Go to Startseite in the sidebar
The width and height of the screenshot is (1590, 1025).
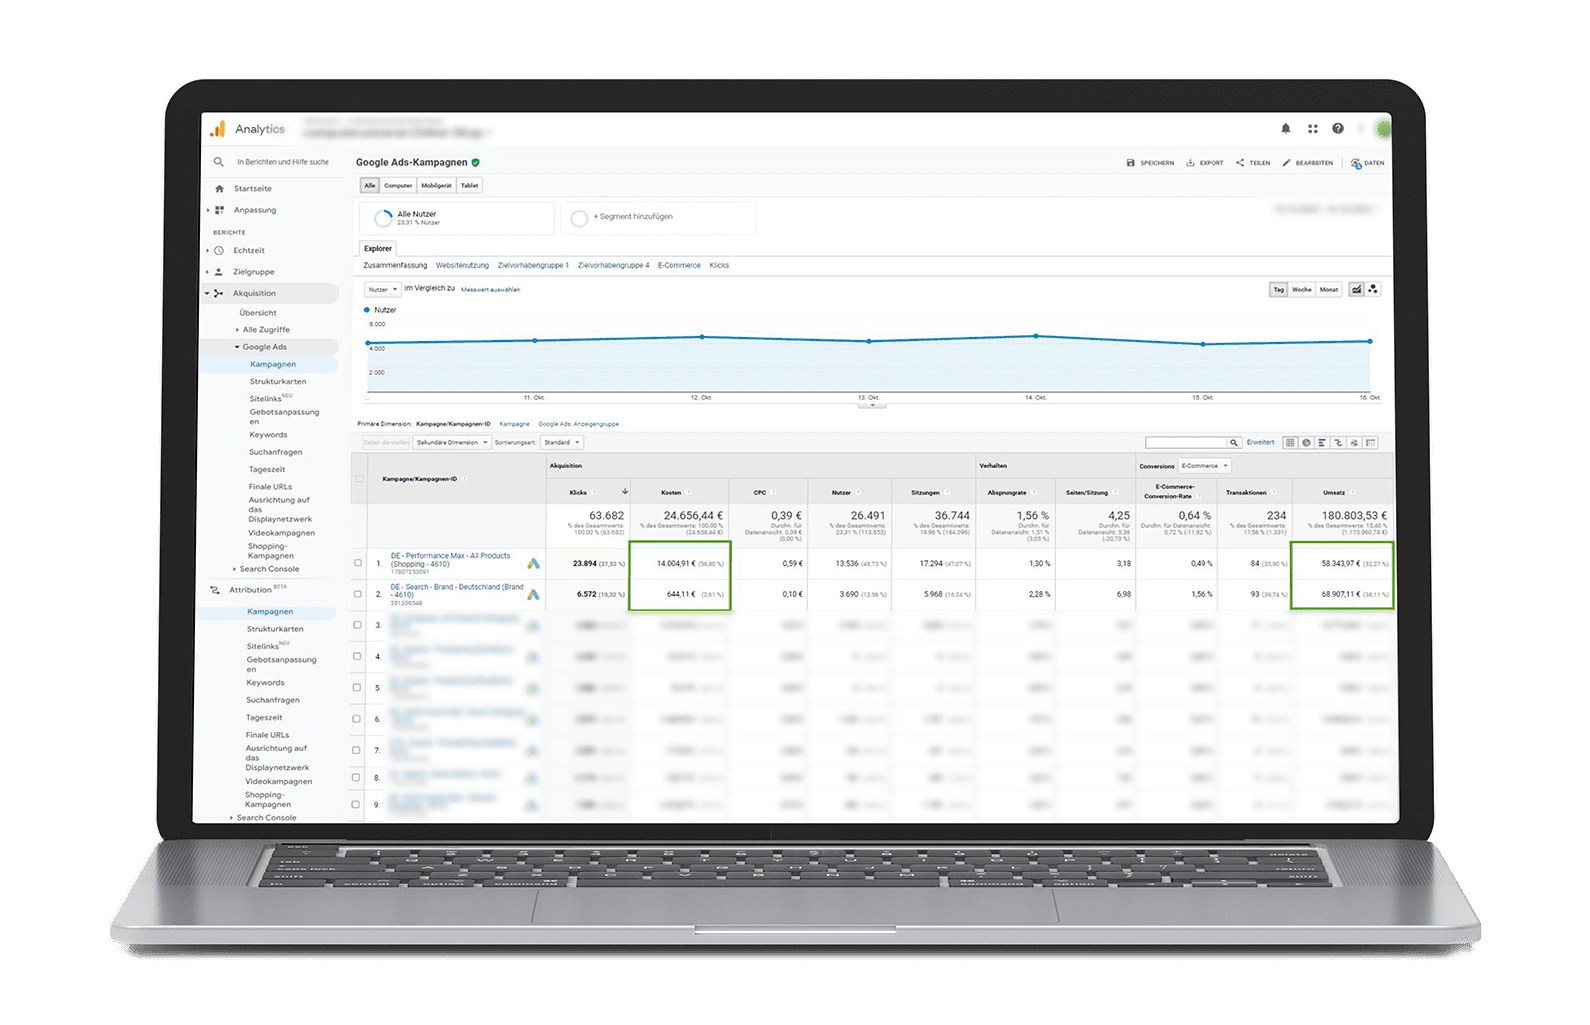pyautogui.click(x=253, y=189)
